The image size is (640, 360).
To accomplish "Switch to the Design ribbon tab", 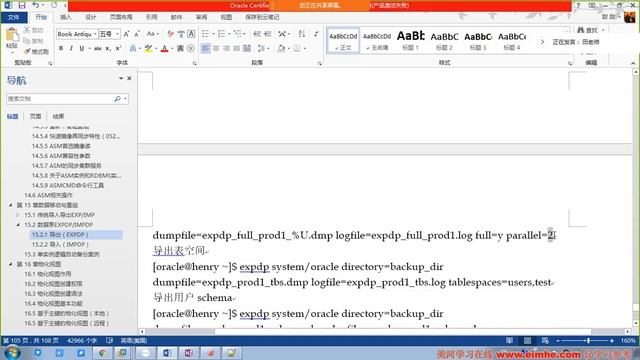I will point(91,17).
